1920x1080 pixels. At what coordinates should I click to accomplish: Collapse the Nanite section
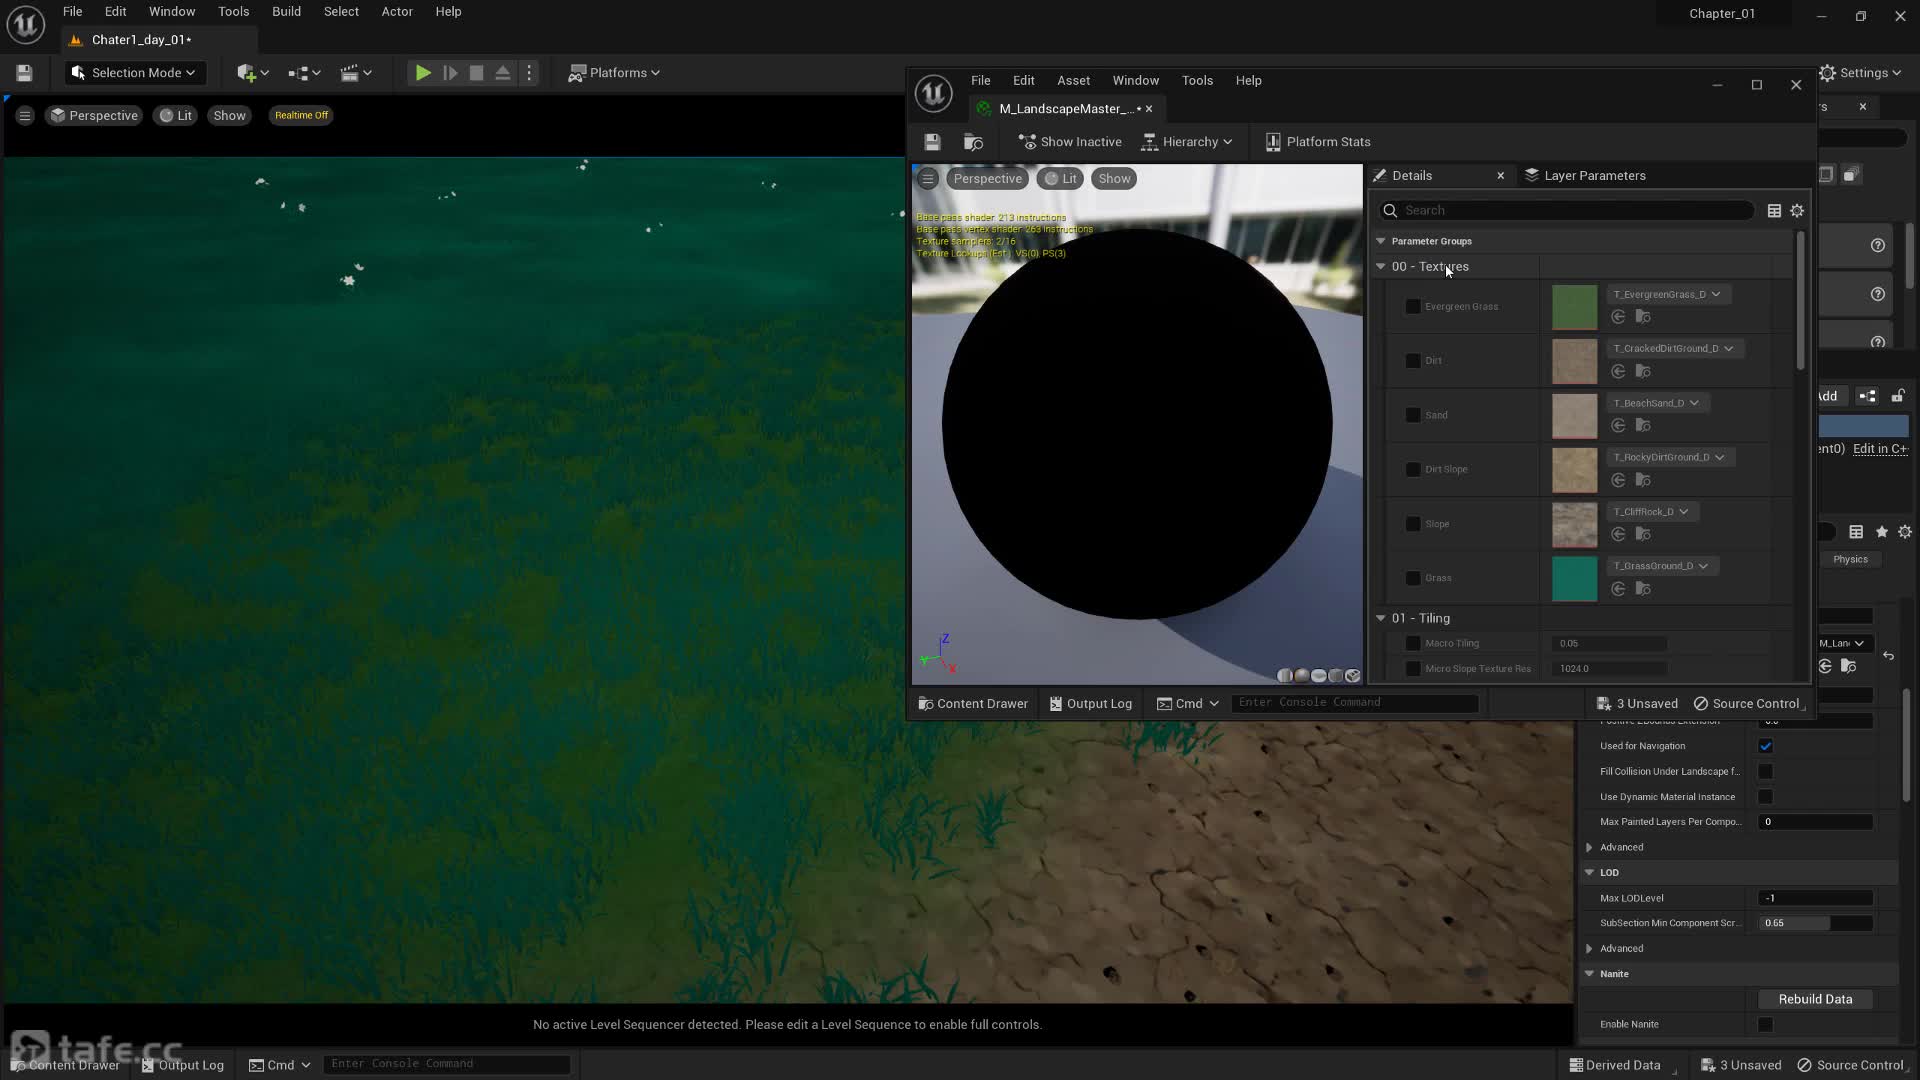[x=1589, y=974]
